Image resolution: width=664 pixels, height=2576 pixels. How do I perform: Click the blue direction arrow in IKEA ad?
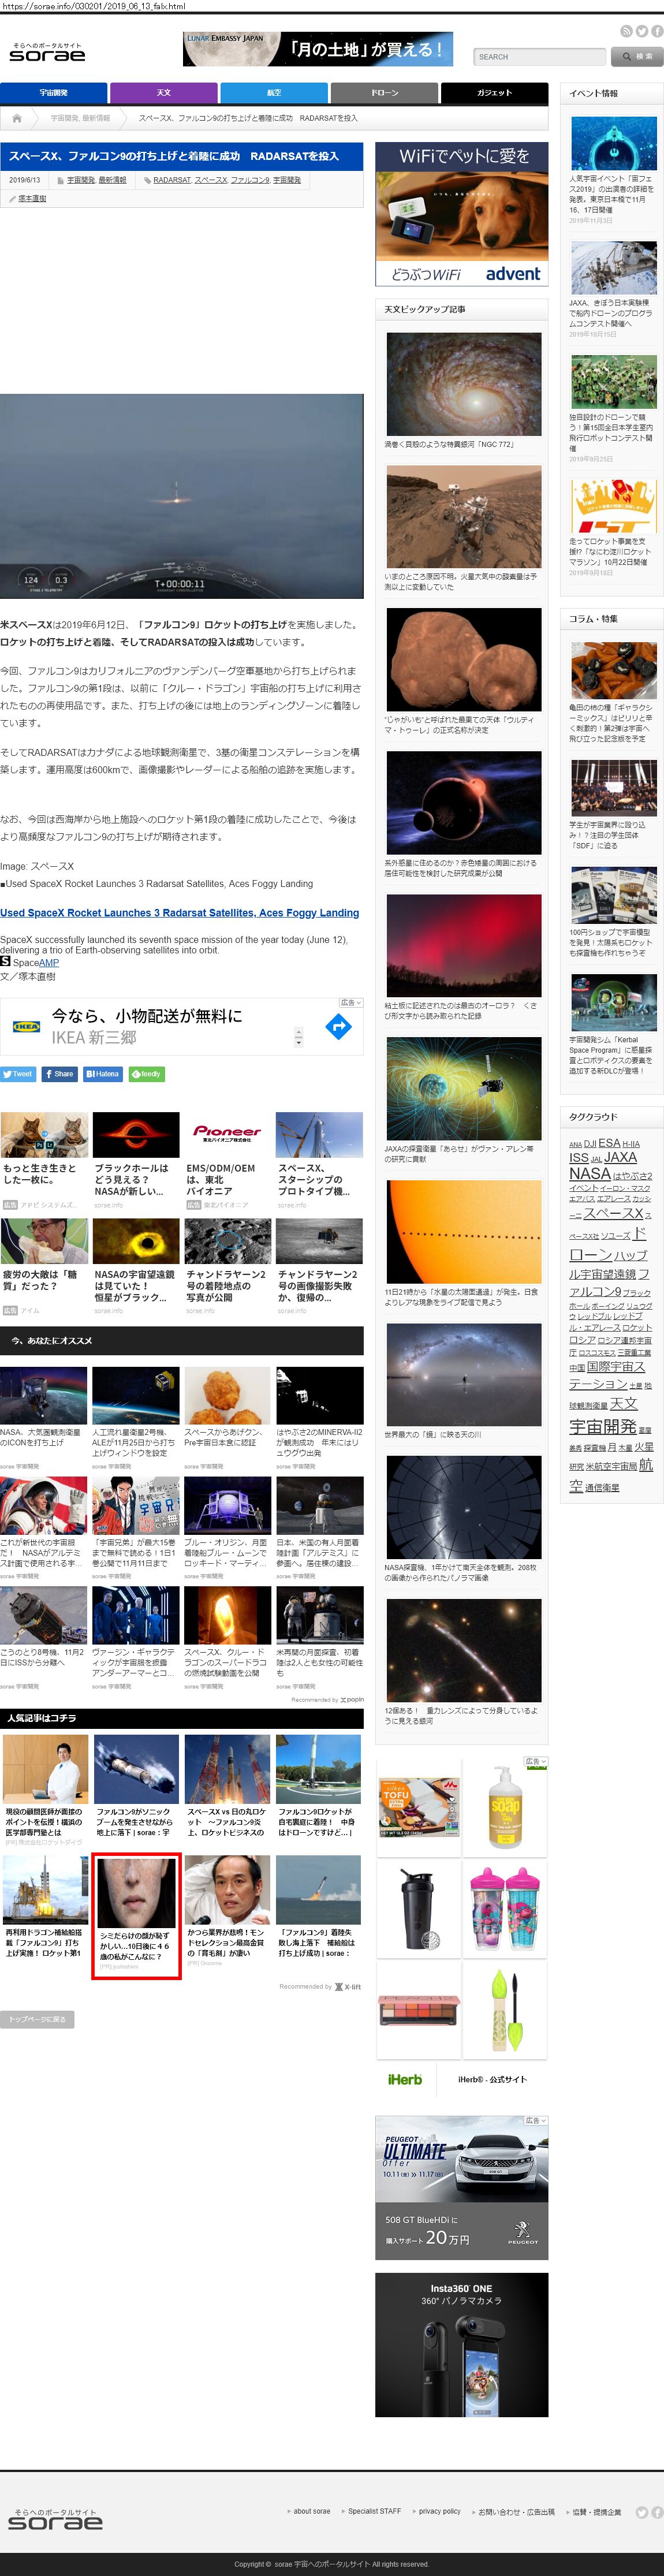click(339, 1026)
